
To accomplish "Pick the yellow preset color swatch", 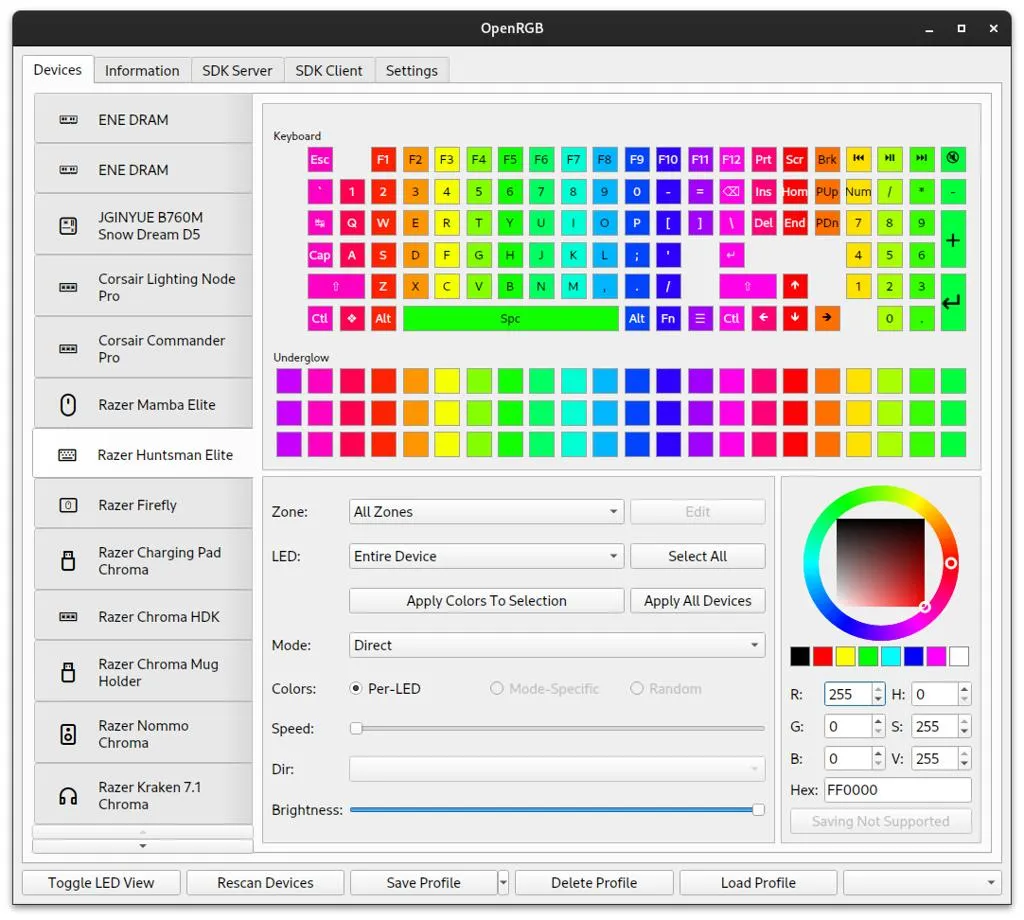I will point(845,656).
